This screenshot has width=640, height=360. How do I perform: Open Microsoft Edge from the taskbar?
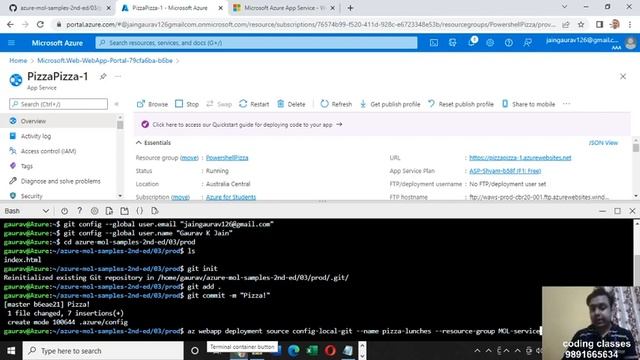click(293, 350)
